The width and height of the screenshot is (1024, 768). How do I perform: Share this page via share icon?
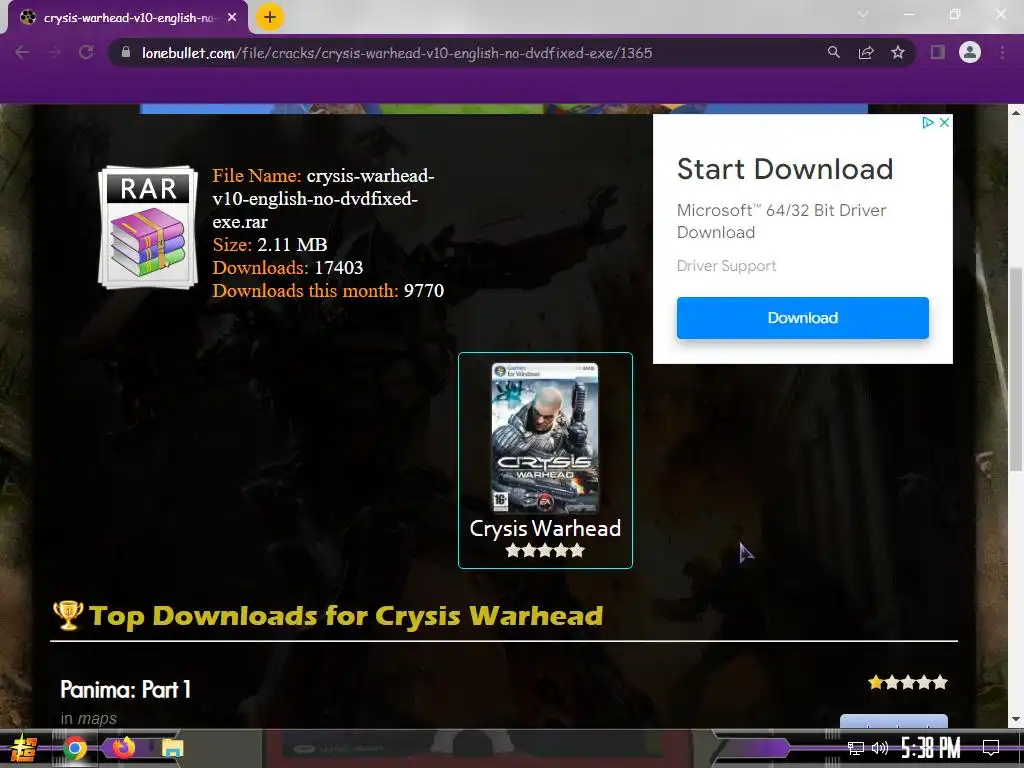pos(866,52)
